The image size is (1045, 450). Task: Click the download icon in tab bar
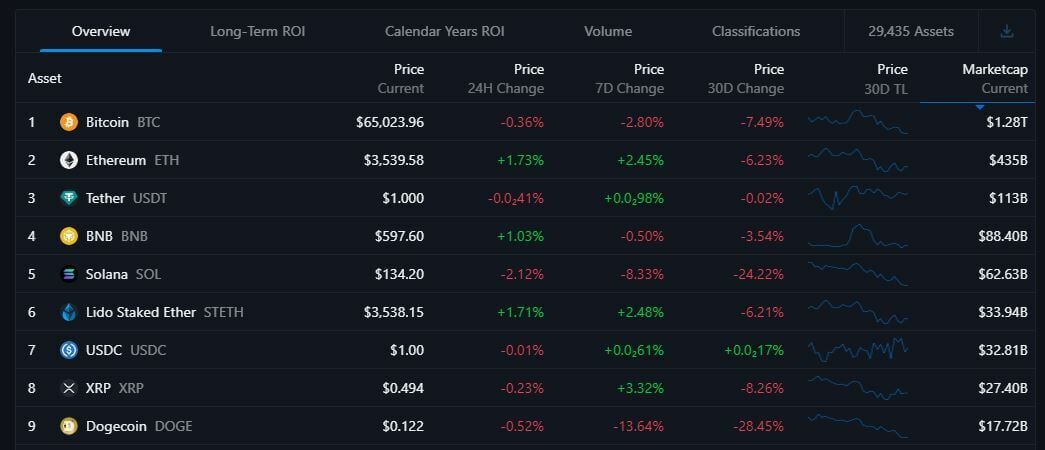pos(1007,31)
